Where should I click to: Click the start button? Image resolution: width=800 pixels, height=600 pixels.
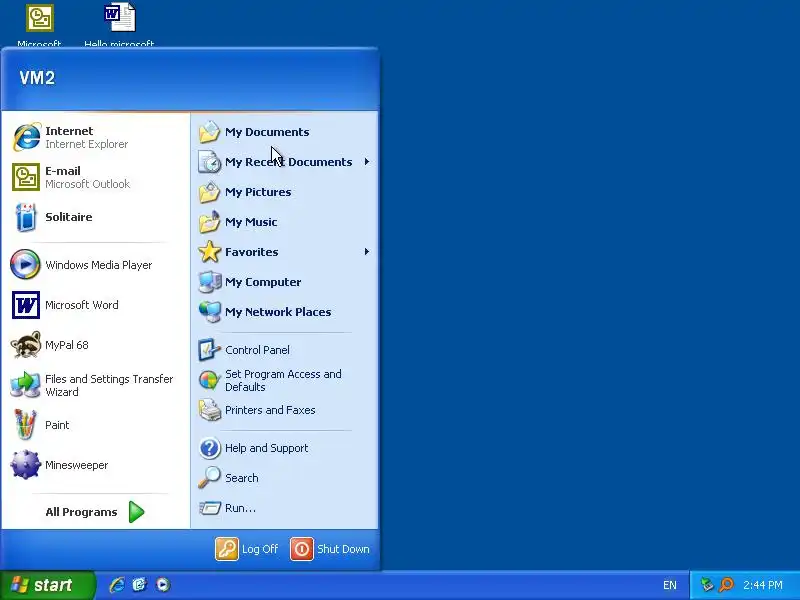click(47, 585)
